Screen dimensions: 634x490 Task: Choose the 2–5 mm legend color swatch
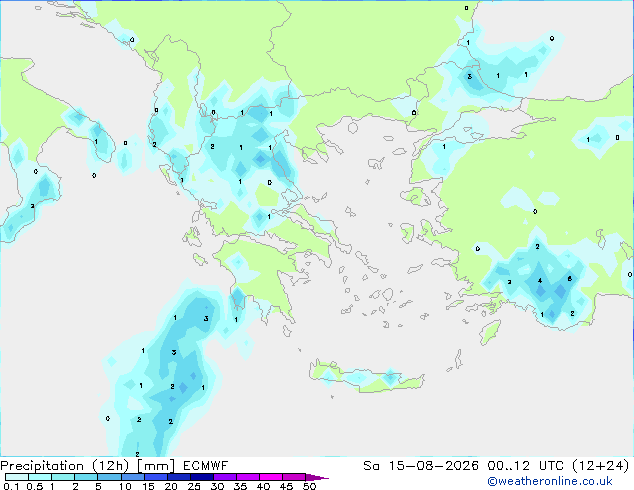click(x=86, y=477)
